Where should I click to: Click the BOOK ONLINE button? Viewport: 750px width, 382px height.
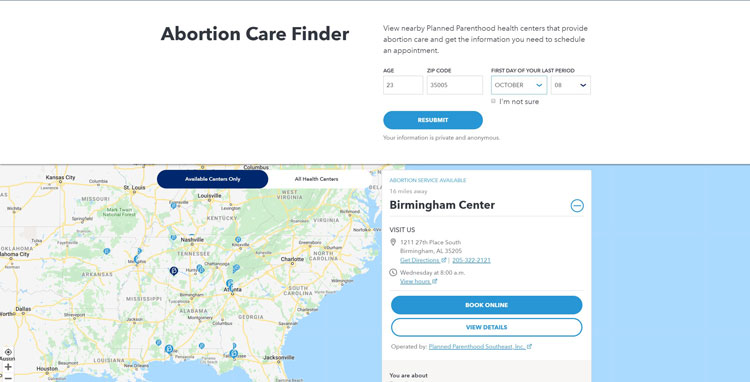(x=486, y=305)
